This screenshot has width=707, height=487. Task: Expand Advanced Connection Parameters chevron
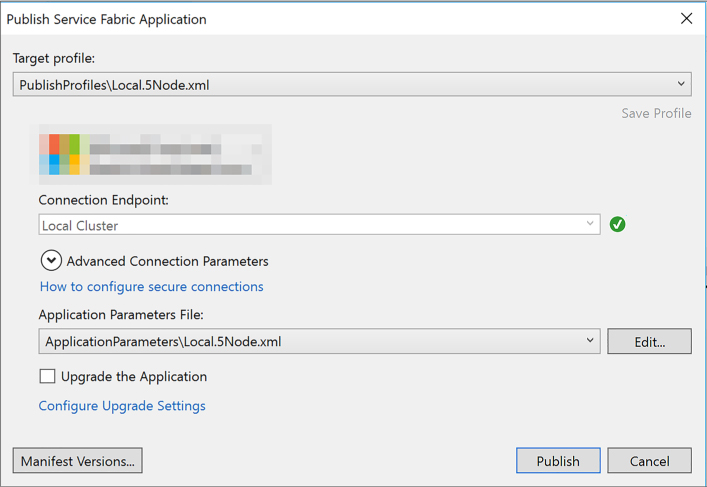coord(51,261)
